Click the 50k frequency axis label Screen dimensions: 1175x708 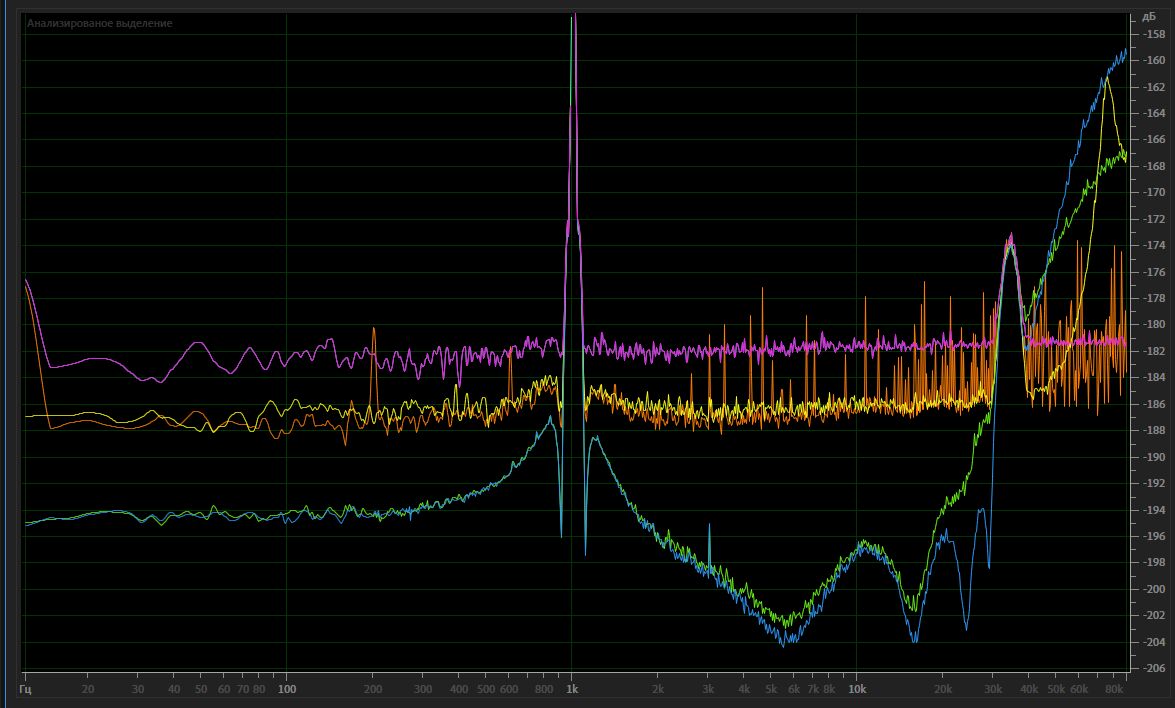pyautogui.click(x=1056, y=689)
